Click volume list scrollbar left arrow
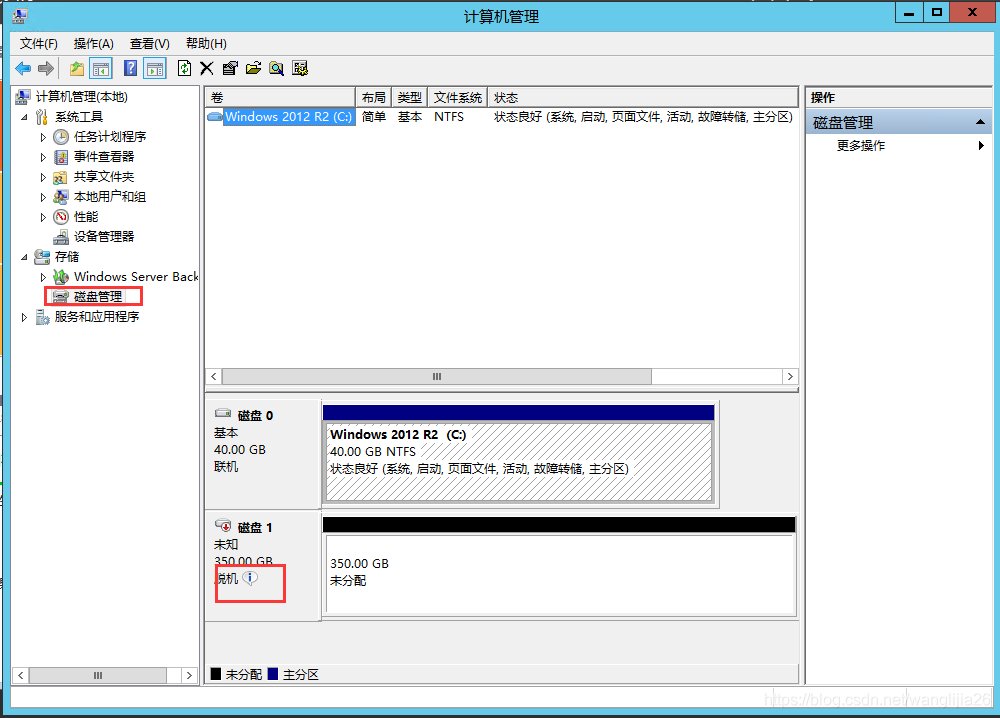This screenshot has height=718, width=1000. coord(214,376)
